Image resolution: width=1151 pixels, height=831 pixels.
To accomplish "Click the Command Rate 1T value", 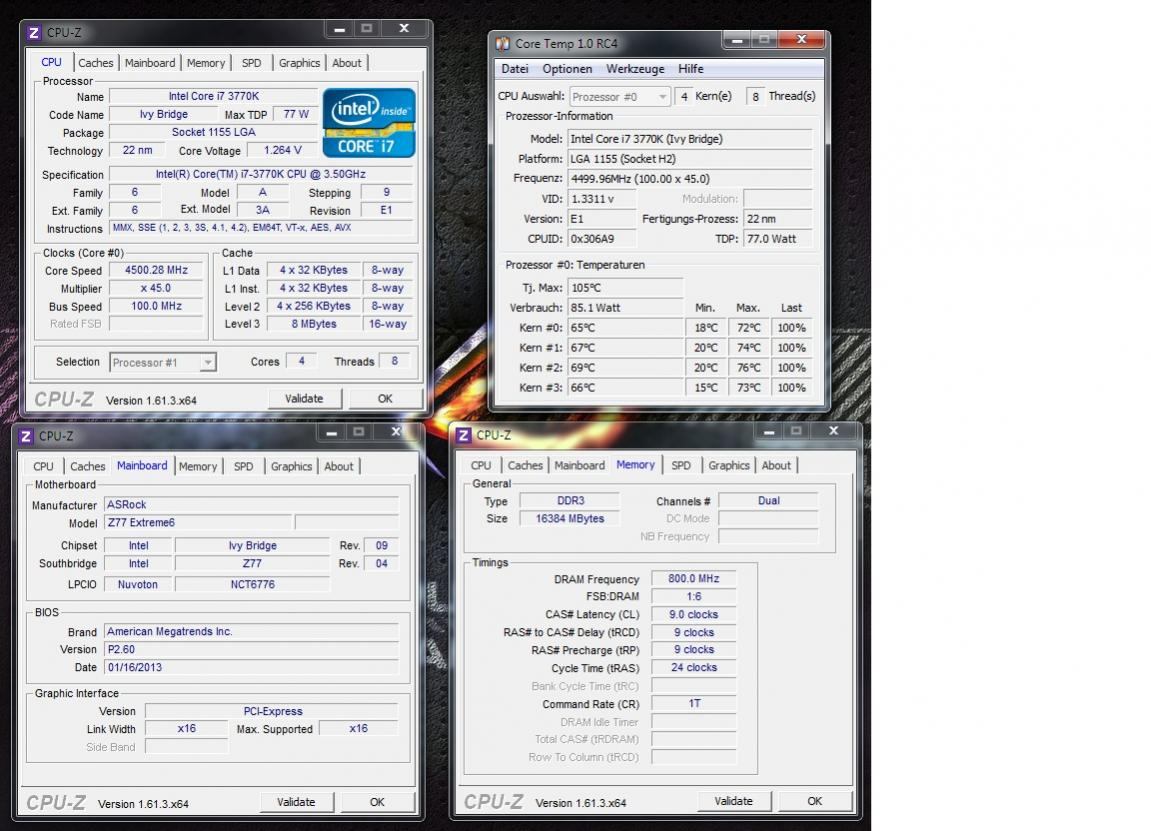I will [x=694, y=704].
